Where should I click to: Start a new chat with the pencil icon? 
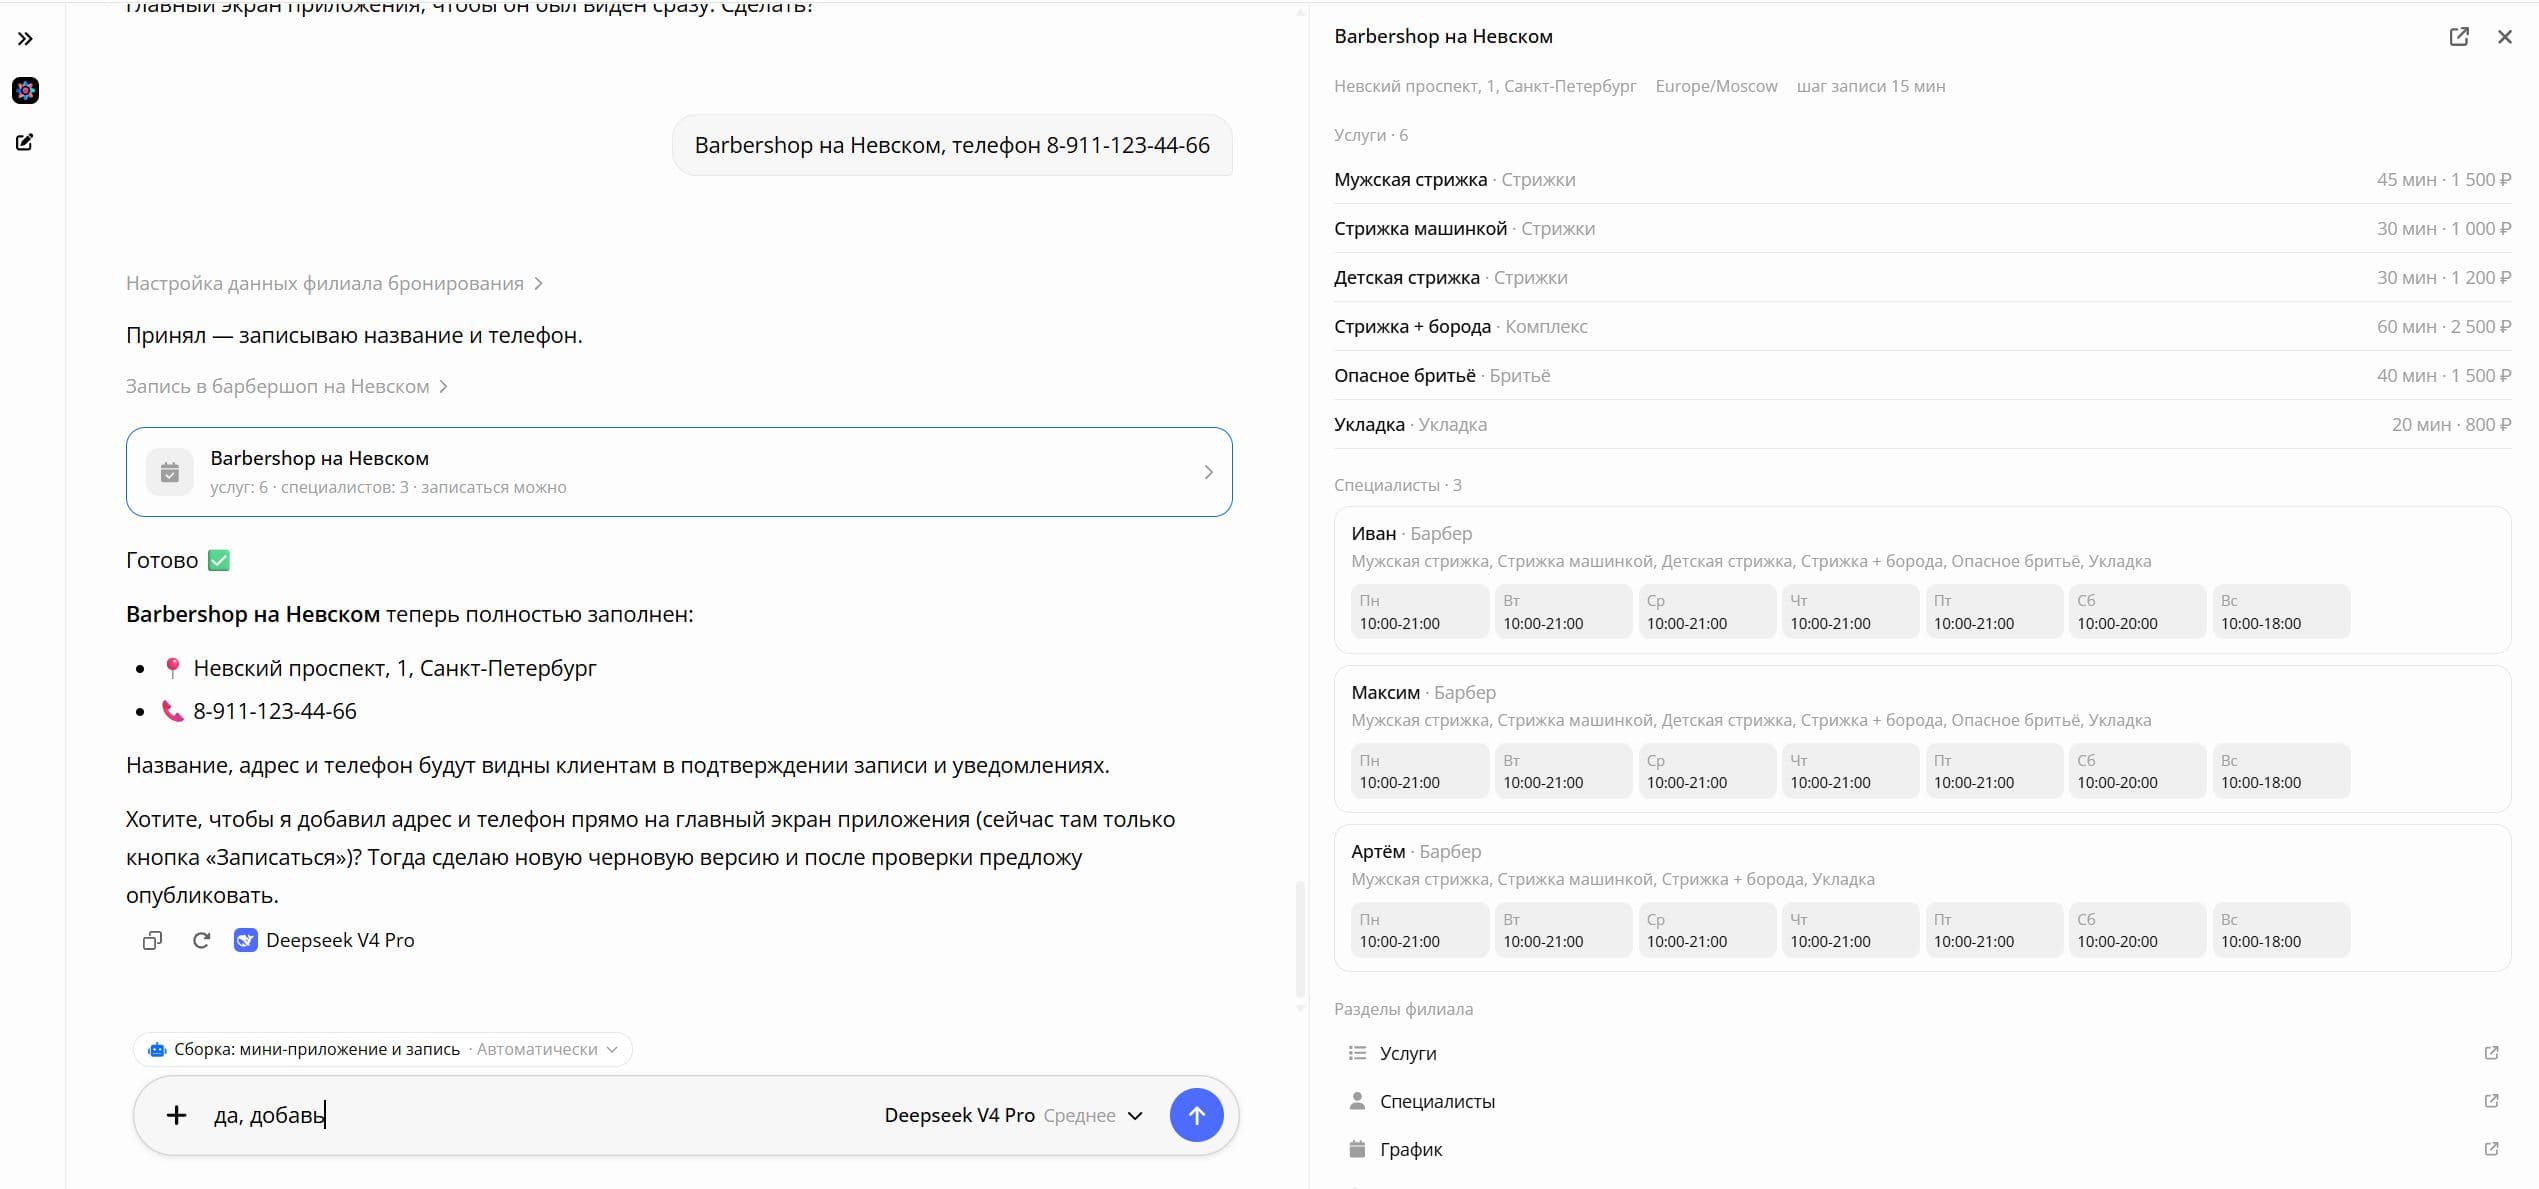[25, 142]
